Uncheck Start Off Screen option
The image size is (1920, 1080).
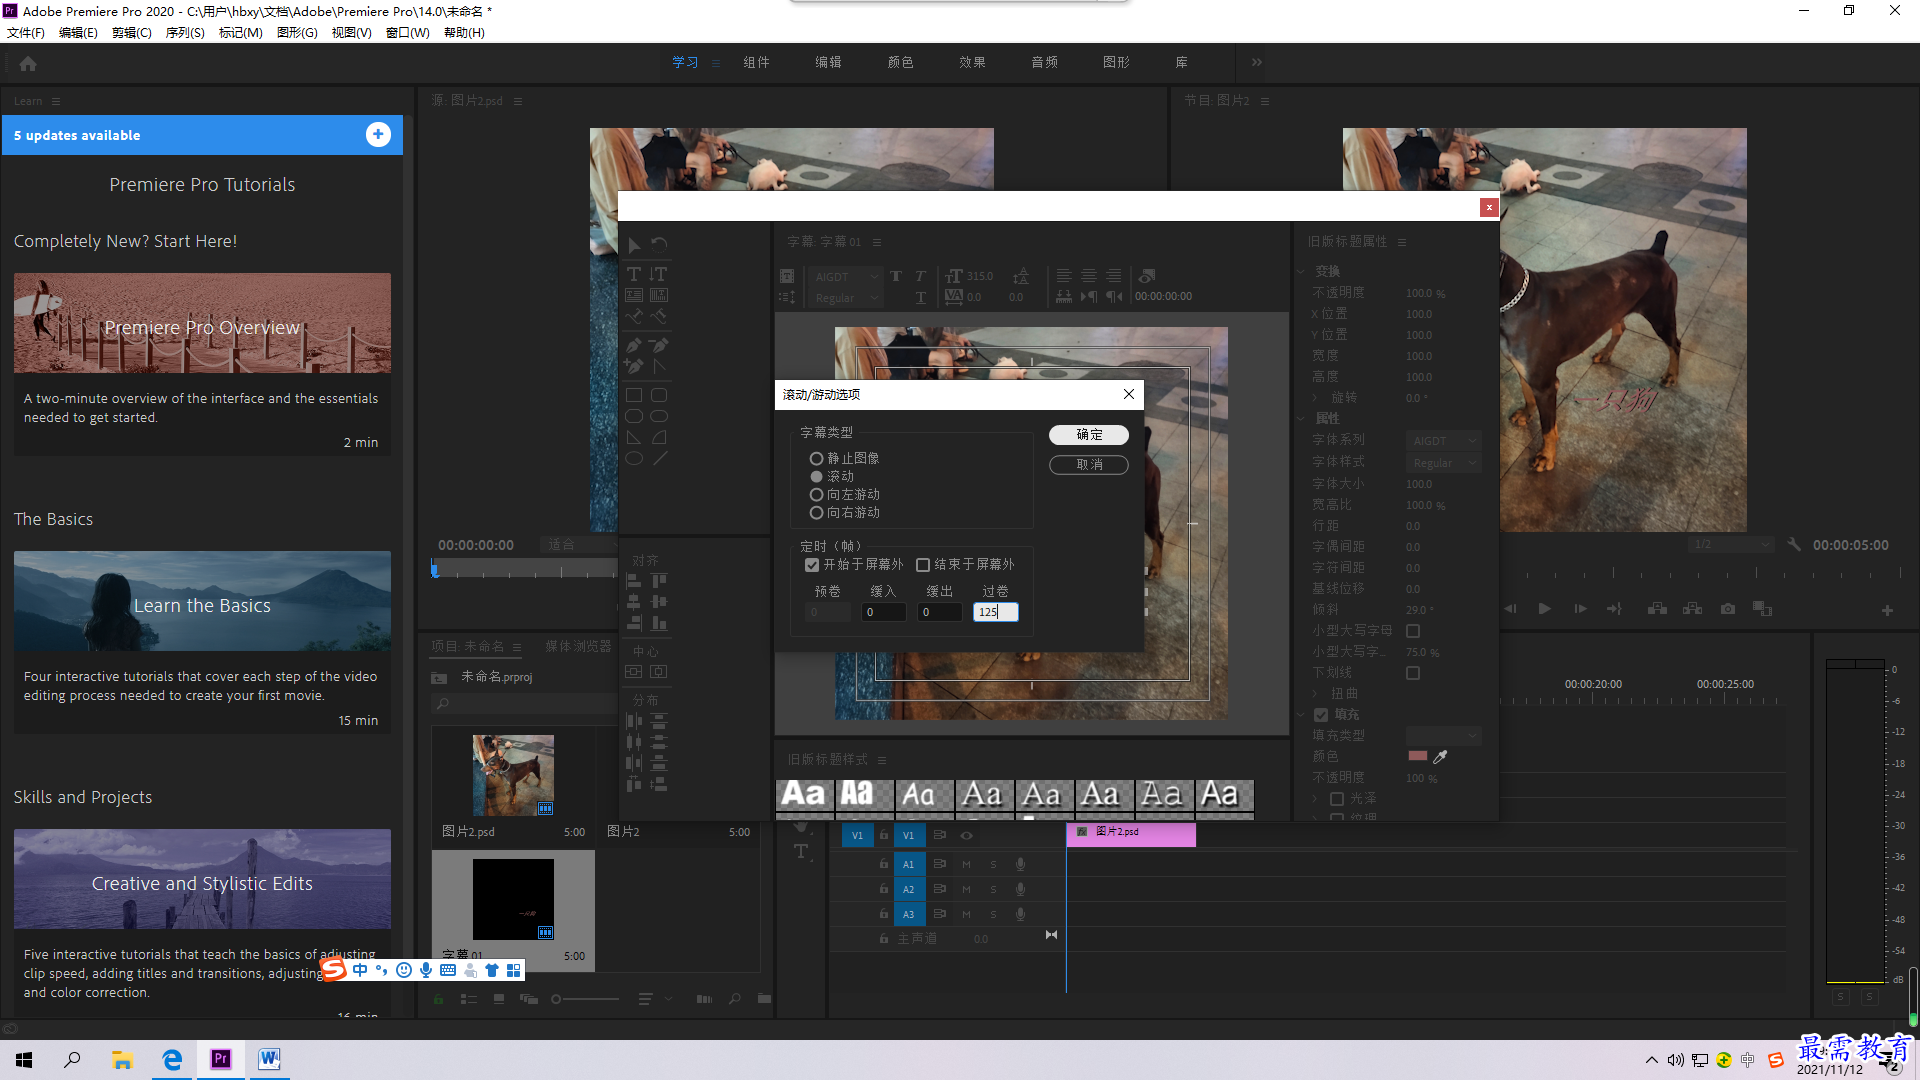point(812,565)
